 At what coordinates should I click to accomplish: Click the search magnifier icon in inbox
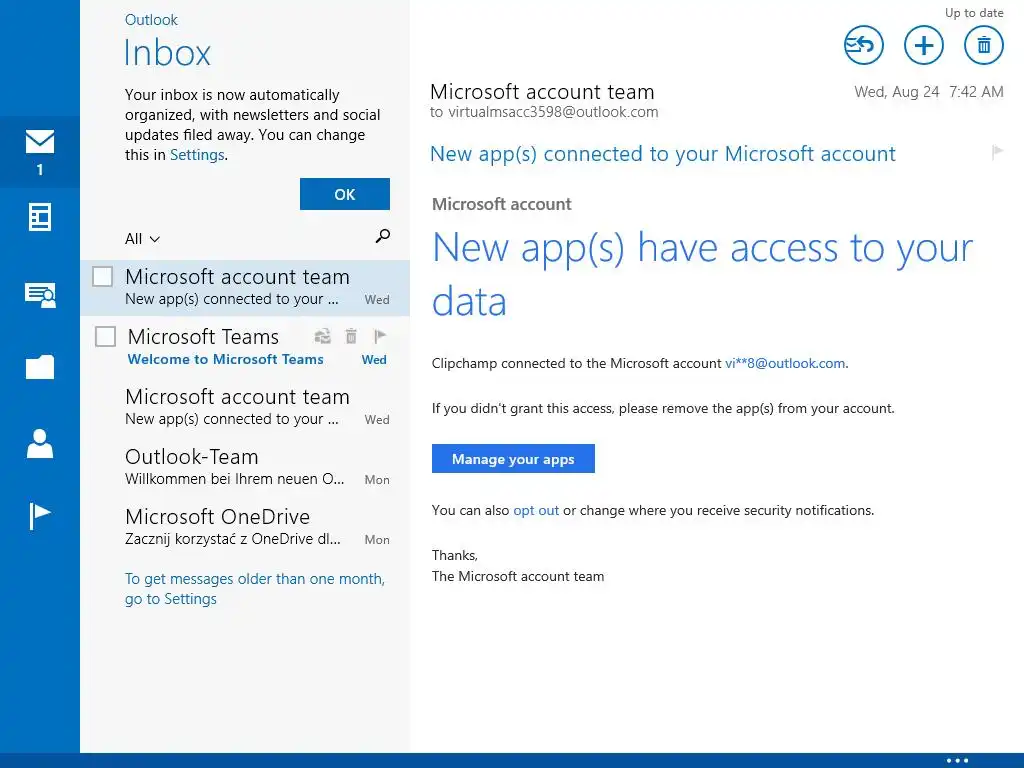[x=383, y=236]
